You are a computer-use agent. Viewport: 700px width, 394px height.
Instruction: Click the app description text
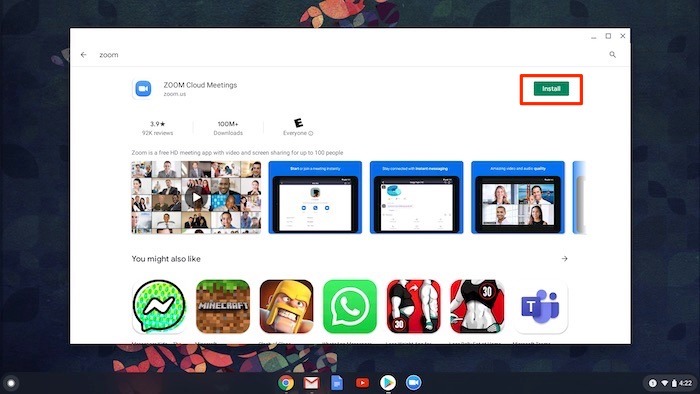pos(237,153)
